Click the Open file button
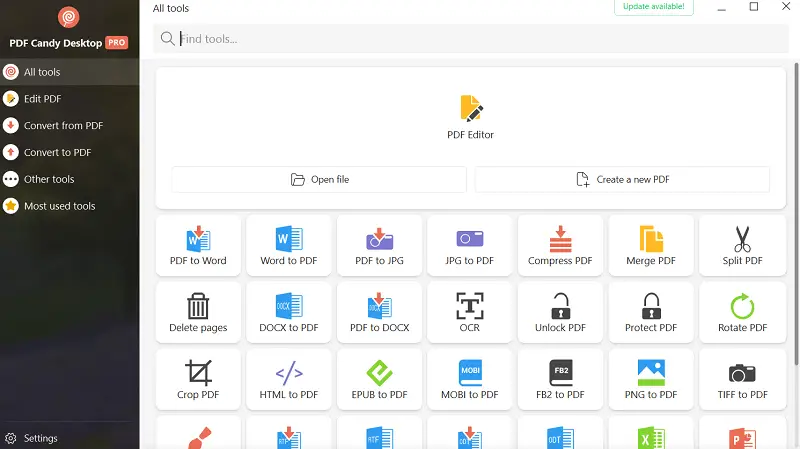 319,180
